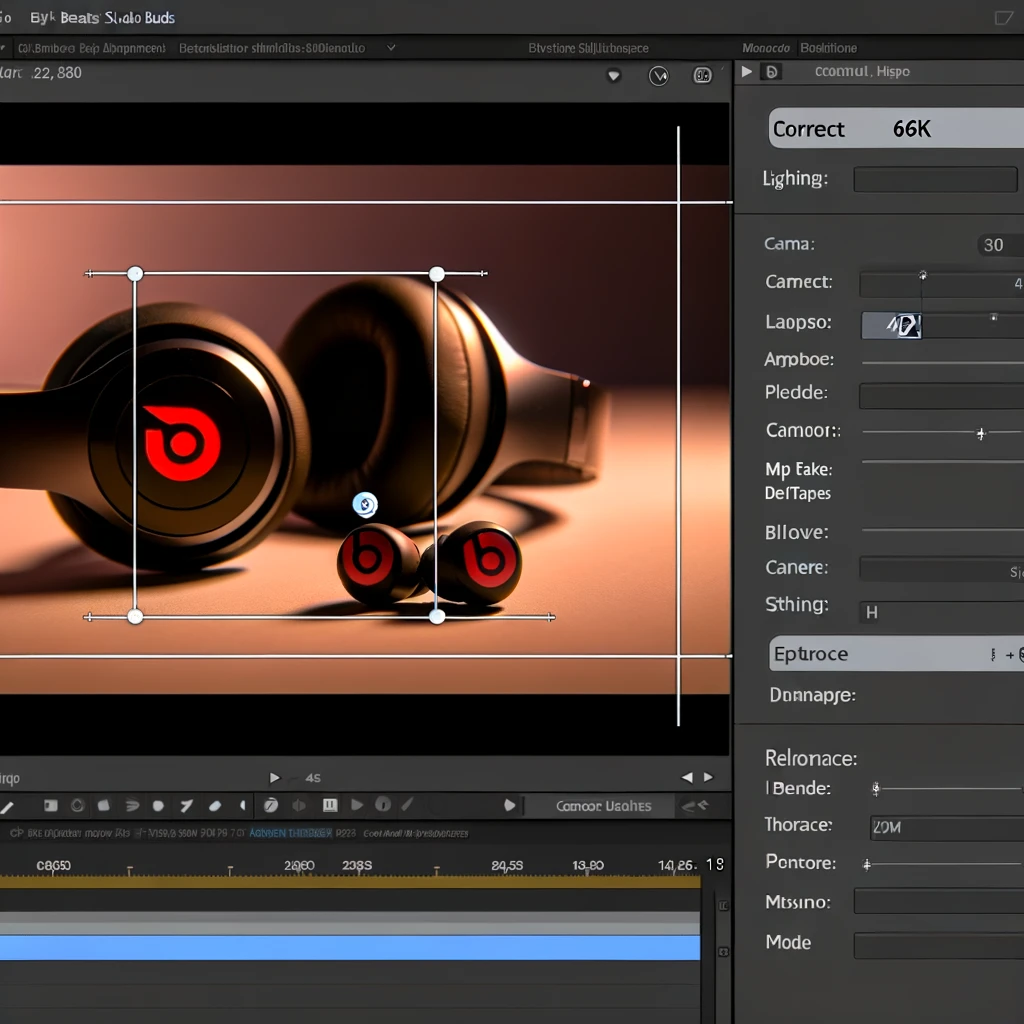Click the top-left transform handle on the viewer box
This screenshot has width=1024, height=1024.
pyautogui.click(x=135, y=274)
